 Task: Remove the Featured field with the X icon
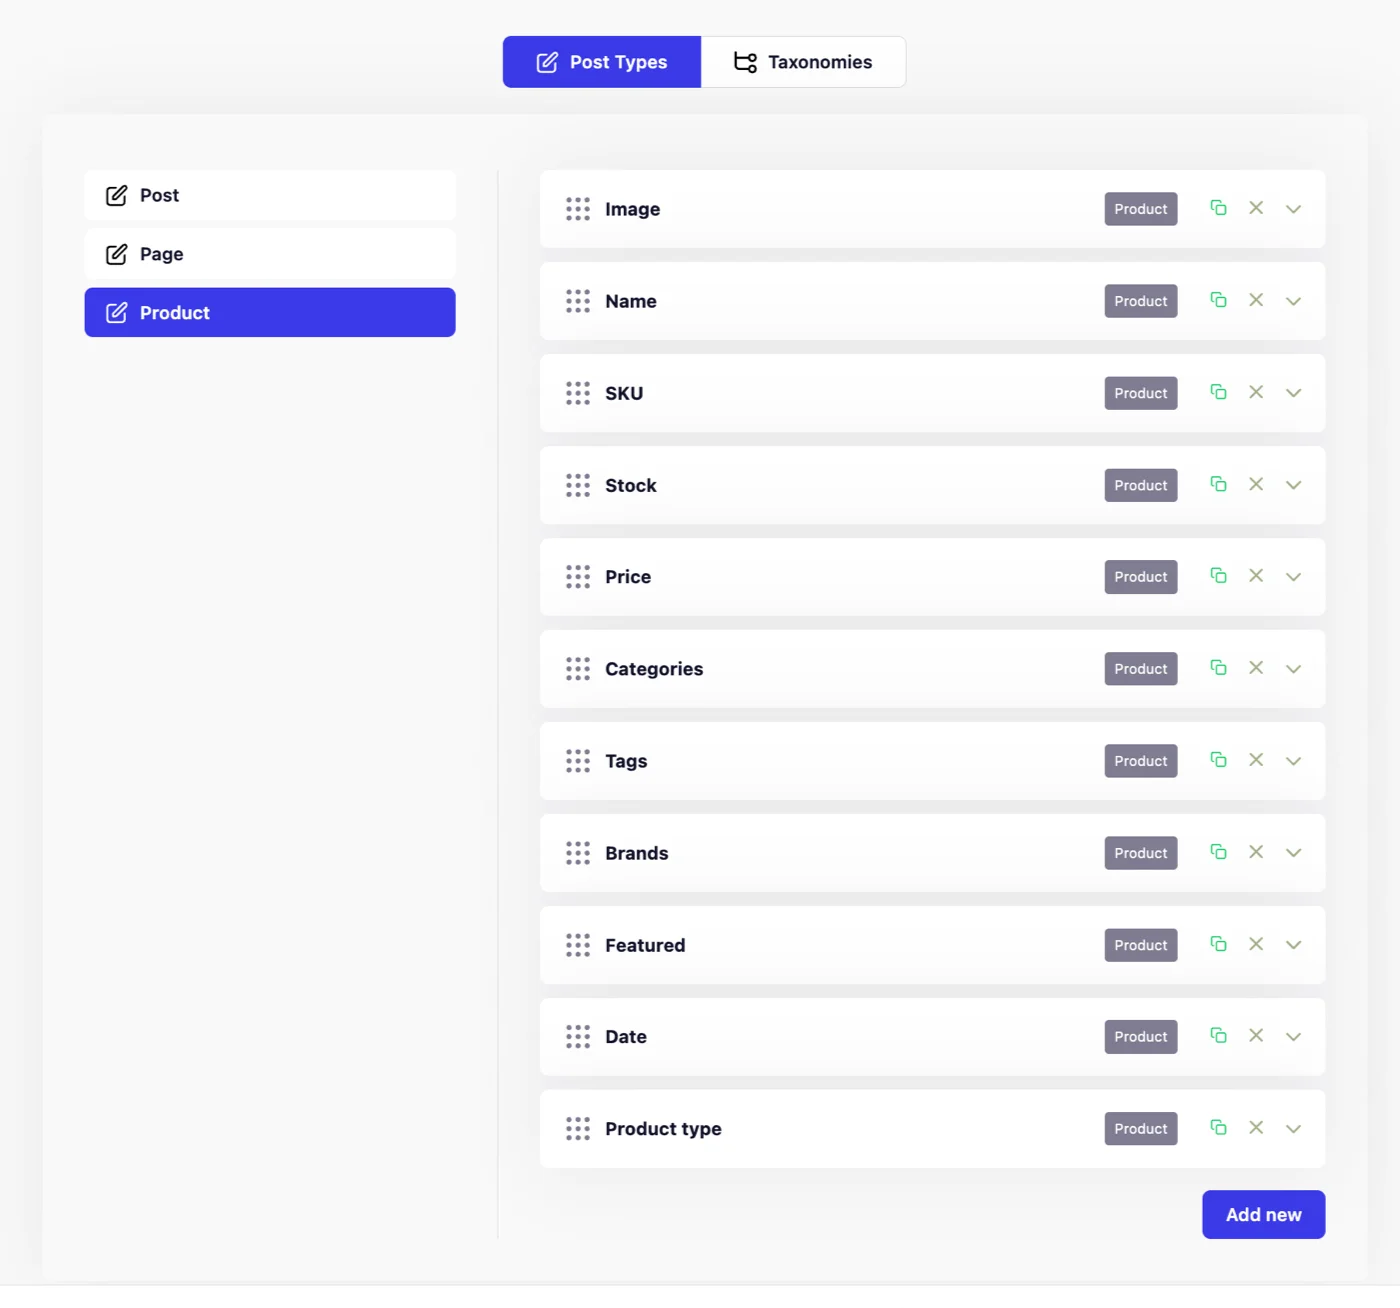coord(1256,944)
